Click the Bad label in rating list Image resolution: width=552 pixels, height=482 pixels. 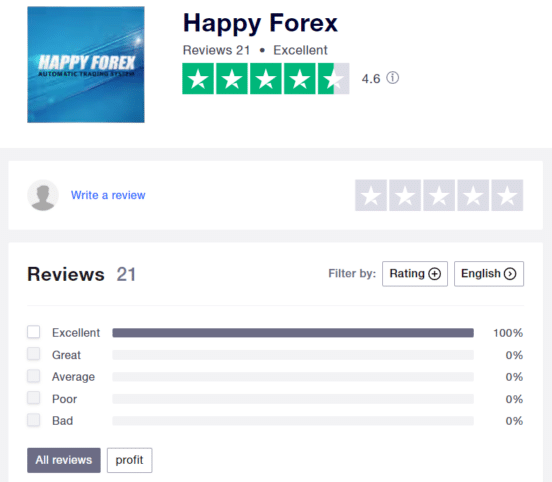coord(62,421)
